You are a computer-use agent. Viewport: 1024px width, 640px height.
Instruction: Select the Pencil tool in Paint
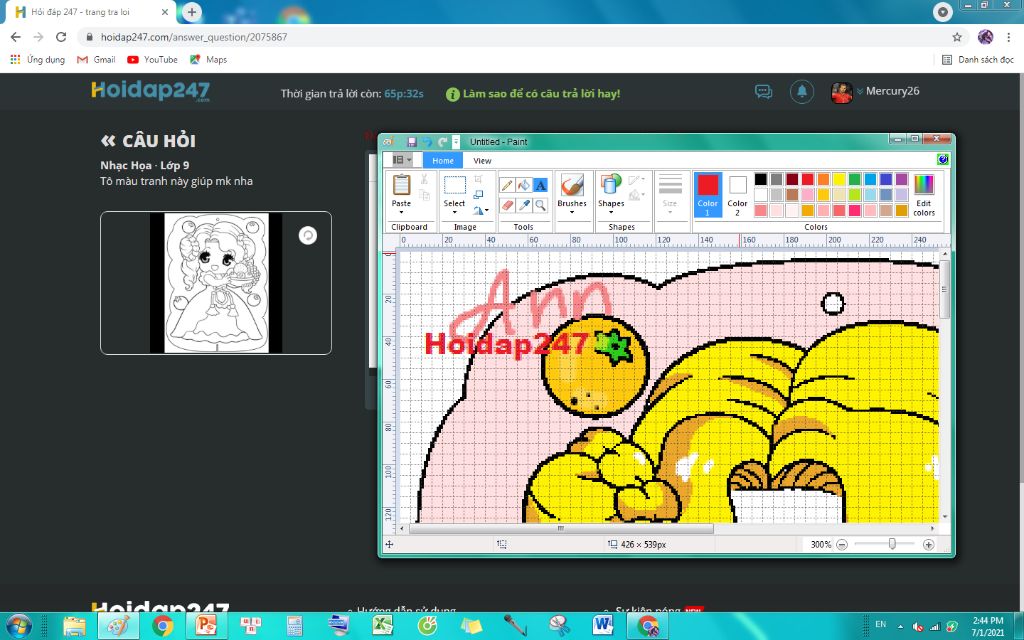pos(507,185)
